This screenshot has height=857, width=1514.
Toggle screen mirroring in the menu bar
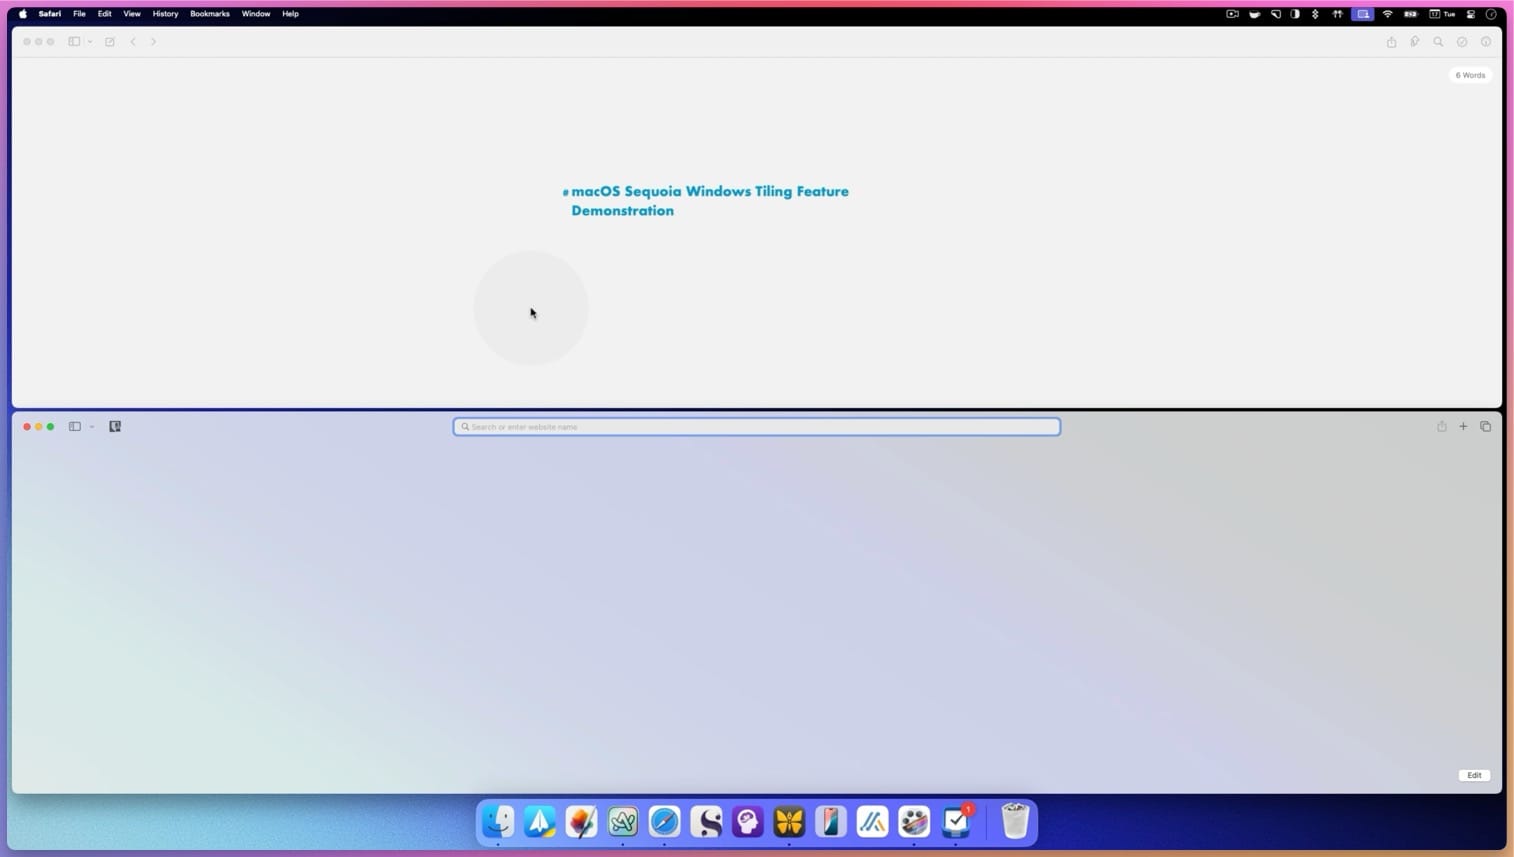1362,13
